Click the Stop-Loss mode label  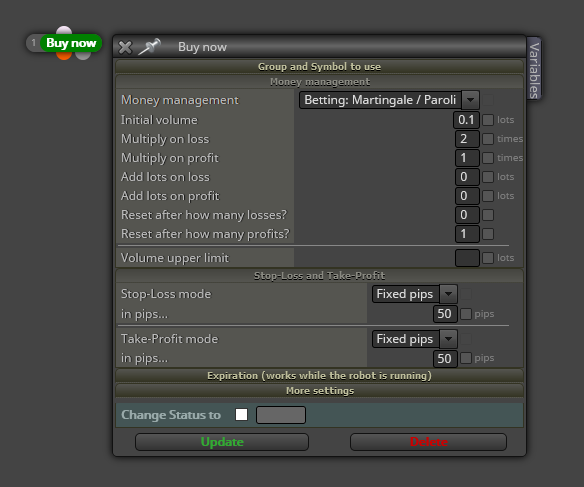tap(166, 294)
